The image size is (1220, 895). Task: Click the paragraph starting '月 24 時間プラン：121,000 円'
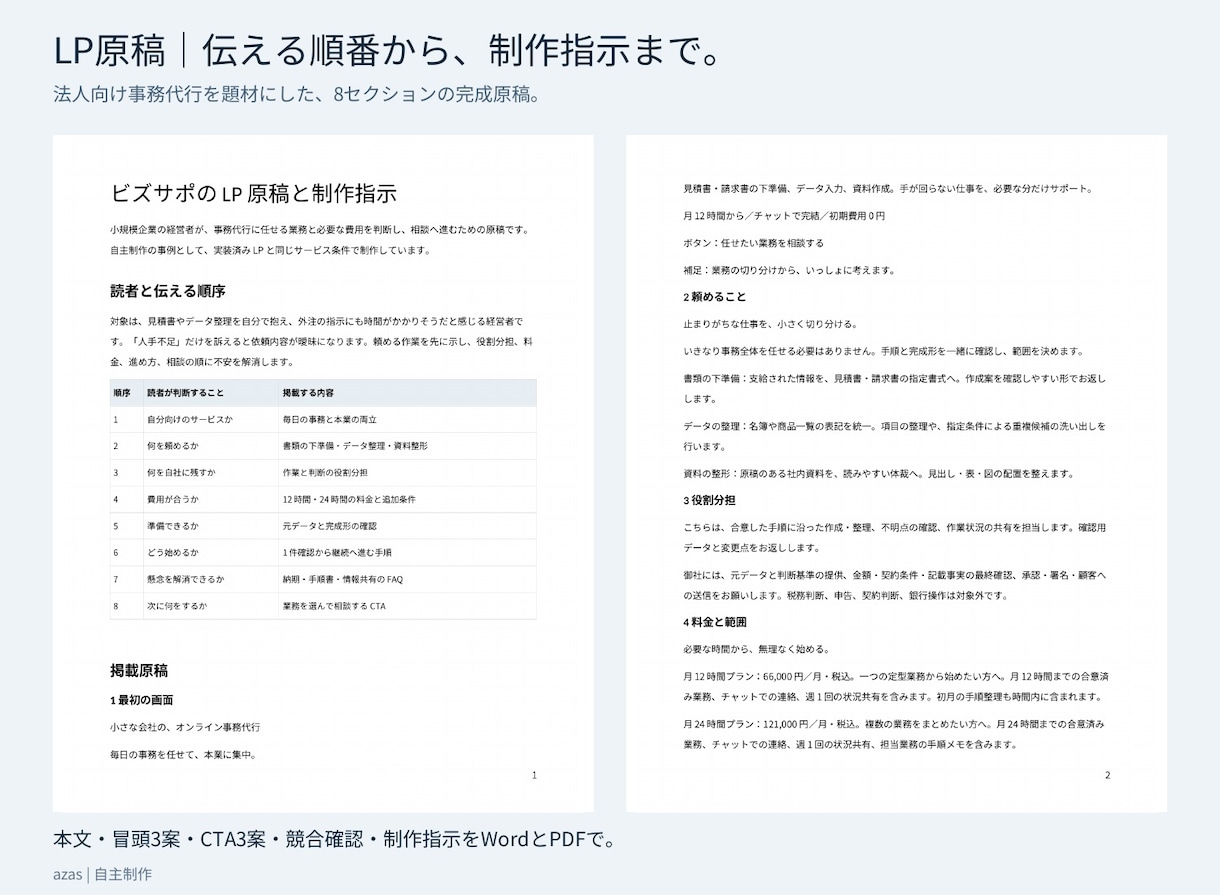click(894, 734)
